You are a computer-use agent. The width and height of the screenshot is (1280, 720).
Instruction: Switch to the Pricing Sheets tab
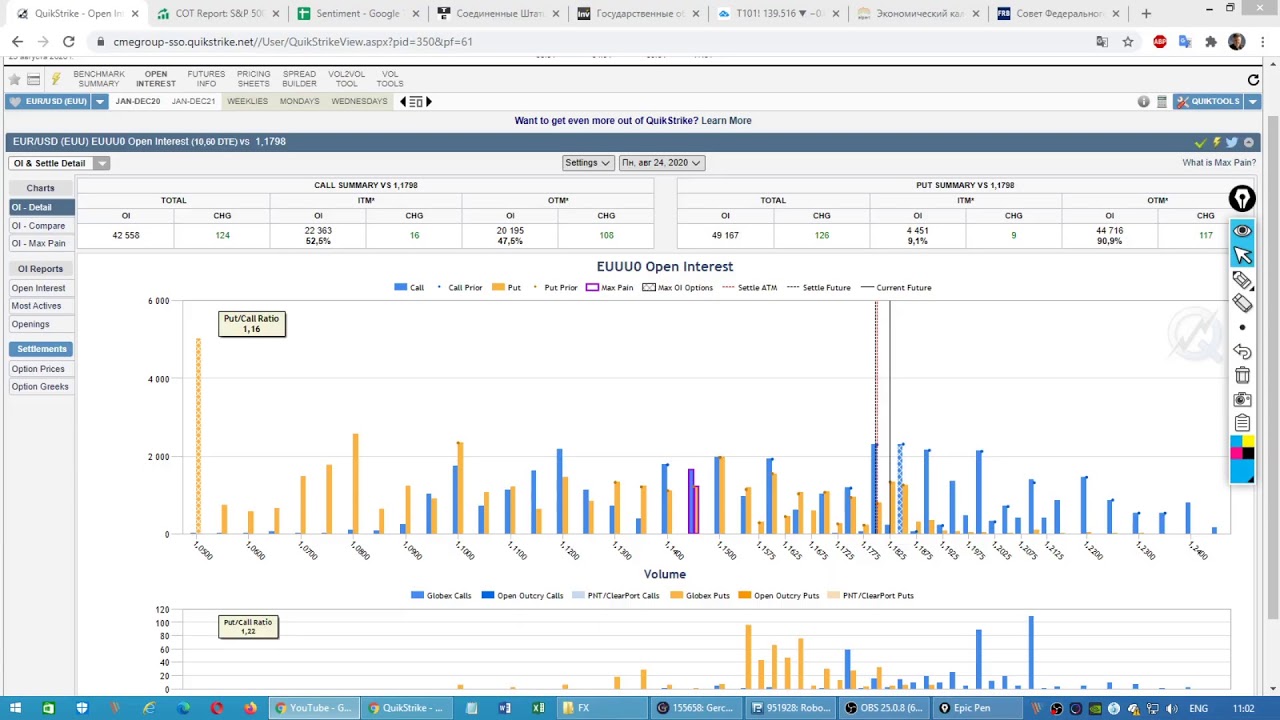click(253, 79)
